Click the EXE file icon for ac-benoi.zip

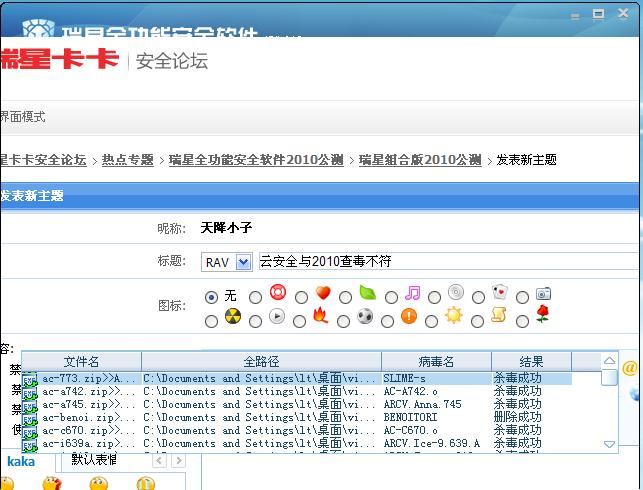coord(30,419)
